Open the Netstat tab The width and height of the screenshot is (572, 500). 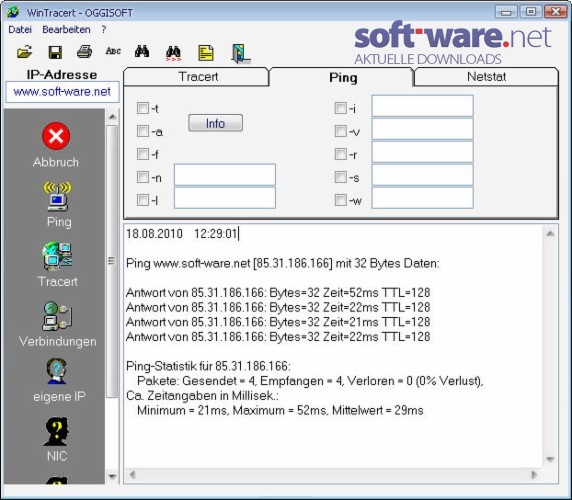(x=486, y=77)
